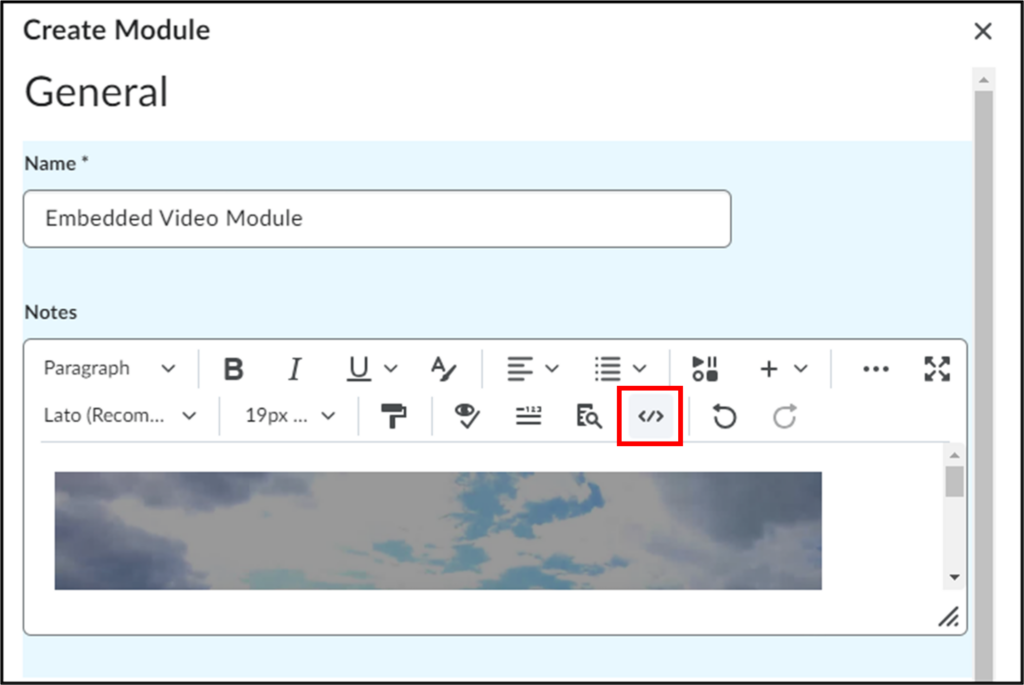Image resolution: width=1024 pixels, height=685 pixels.
Task: Open more actions ellipsis in editor
Action: coord(875,369)
